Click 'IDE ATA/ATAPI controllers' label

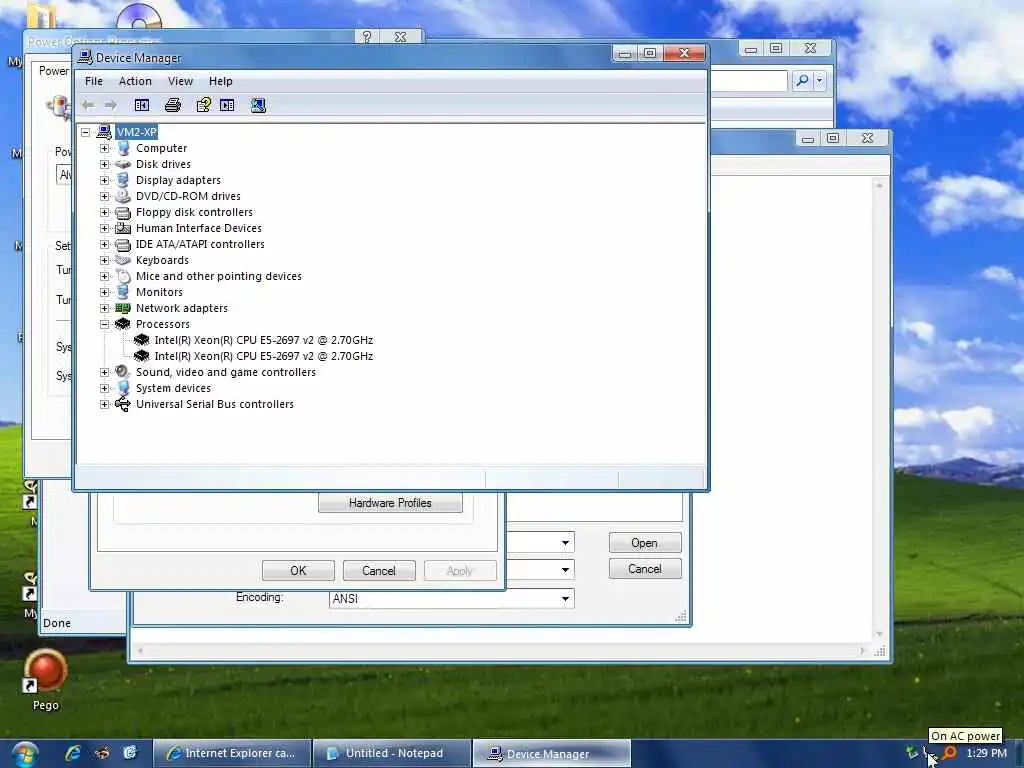(200, 244)
